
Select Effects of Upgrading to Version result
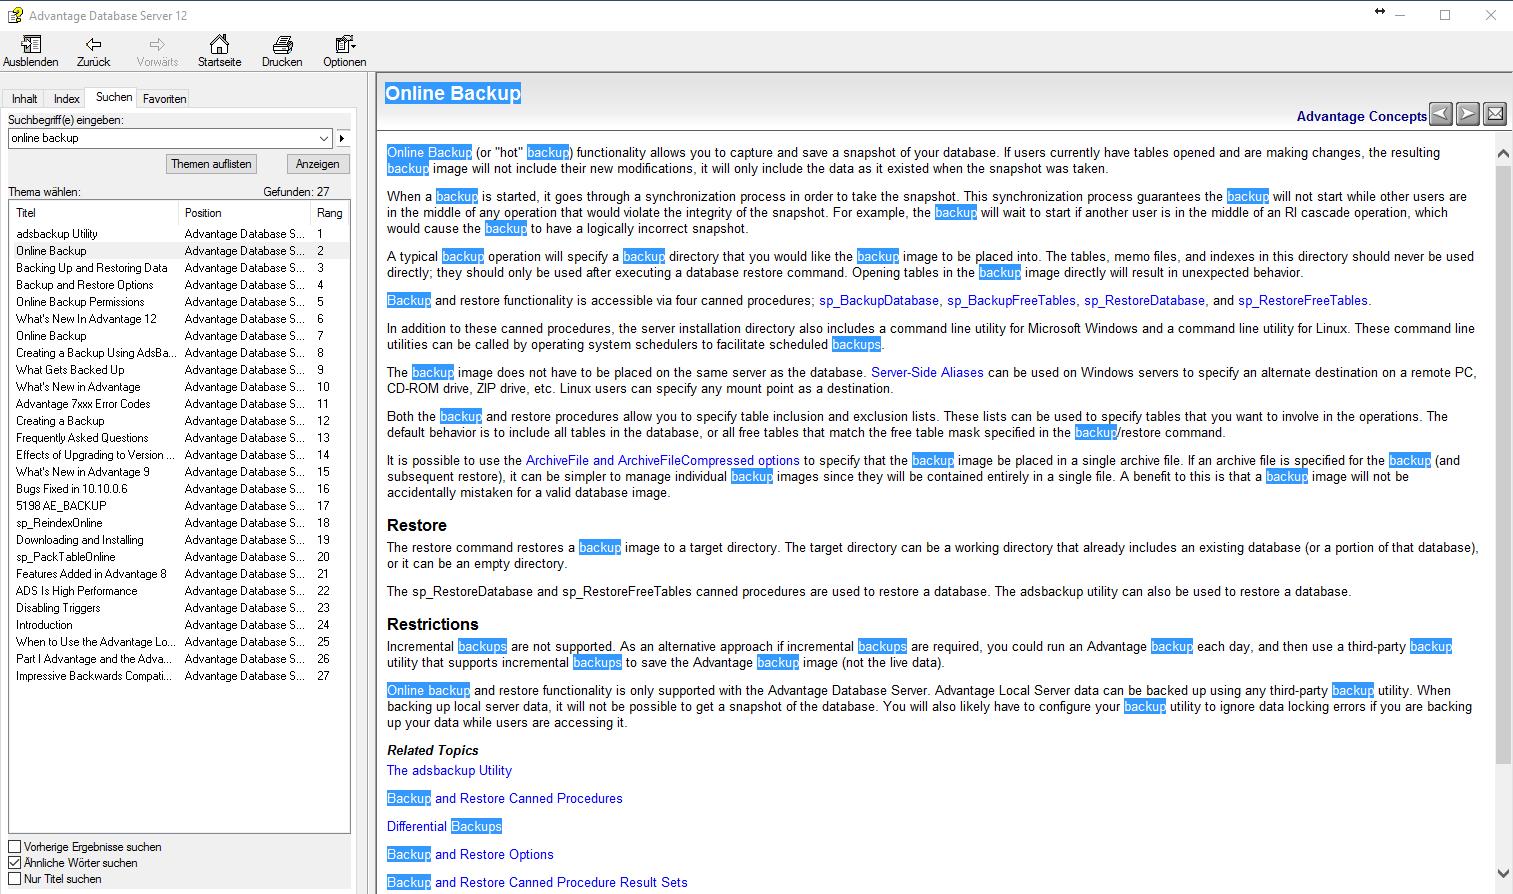[x=180, y=455]
